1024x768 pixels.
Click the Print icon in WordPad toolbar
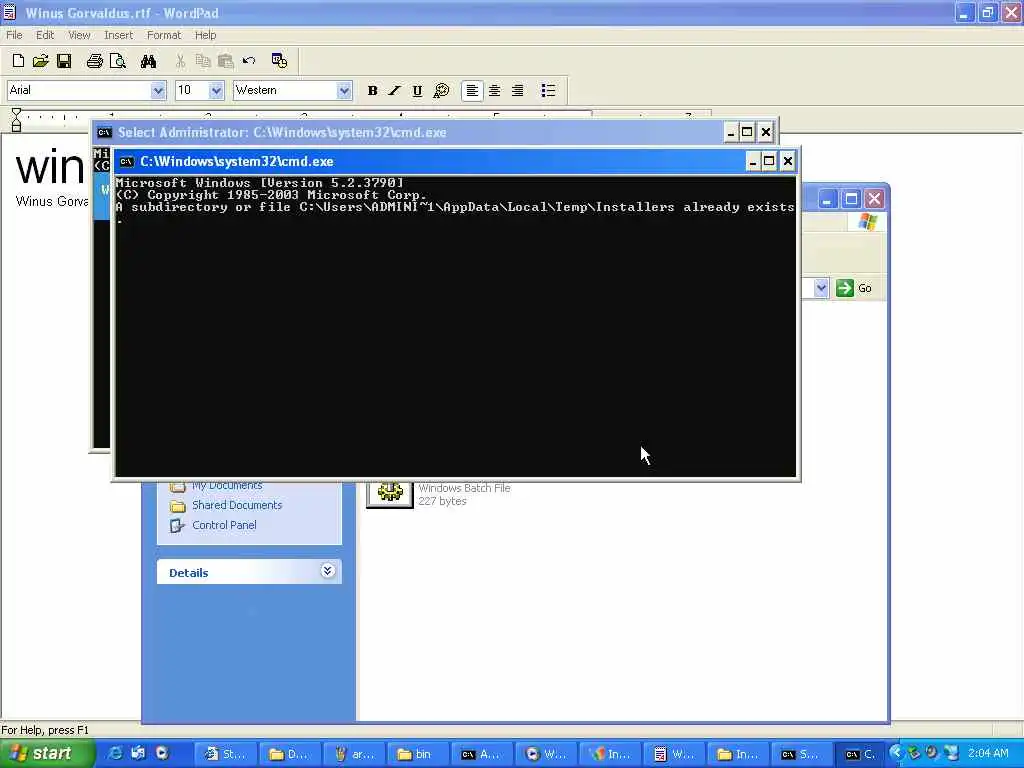click(x=95, y=61)
